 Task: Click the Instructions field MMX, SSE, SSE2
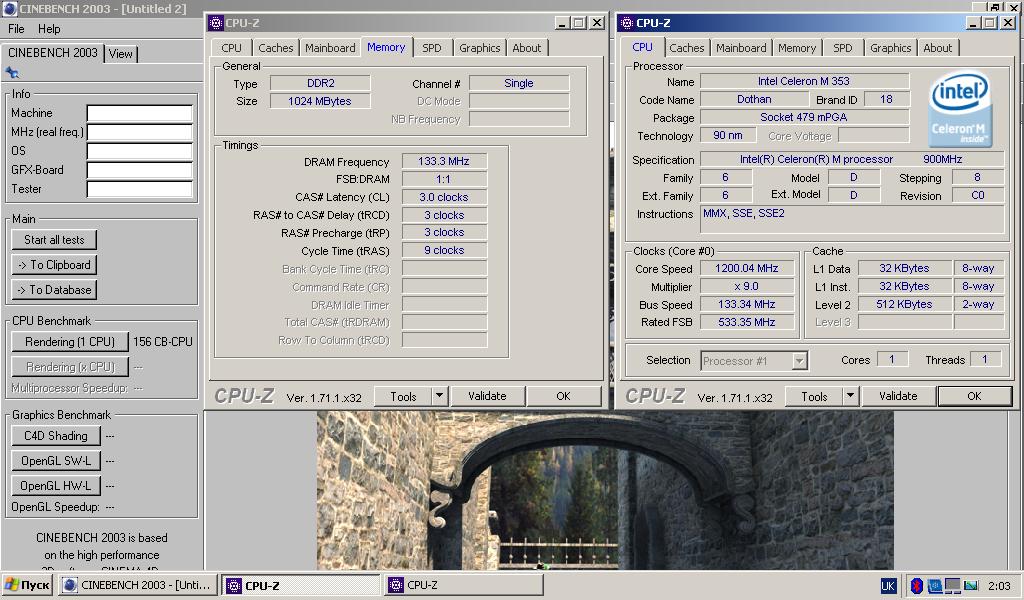pos(852,219)
